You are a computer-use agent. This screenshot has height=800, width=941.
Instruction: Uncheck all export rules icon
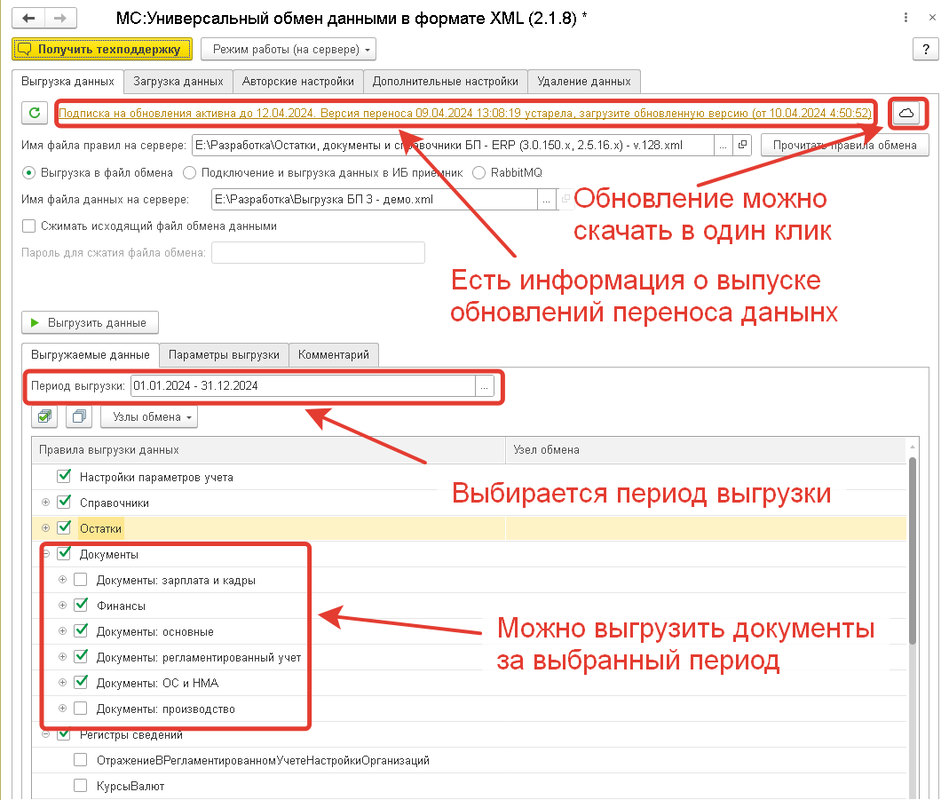click(x=78, y=417)
